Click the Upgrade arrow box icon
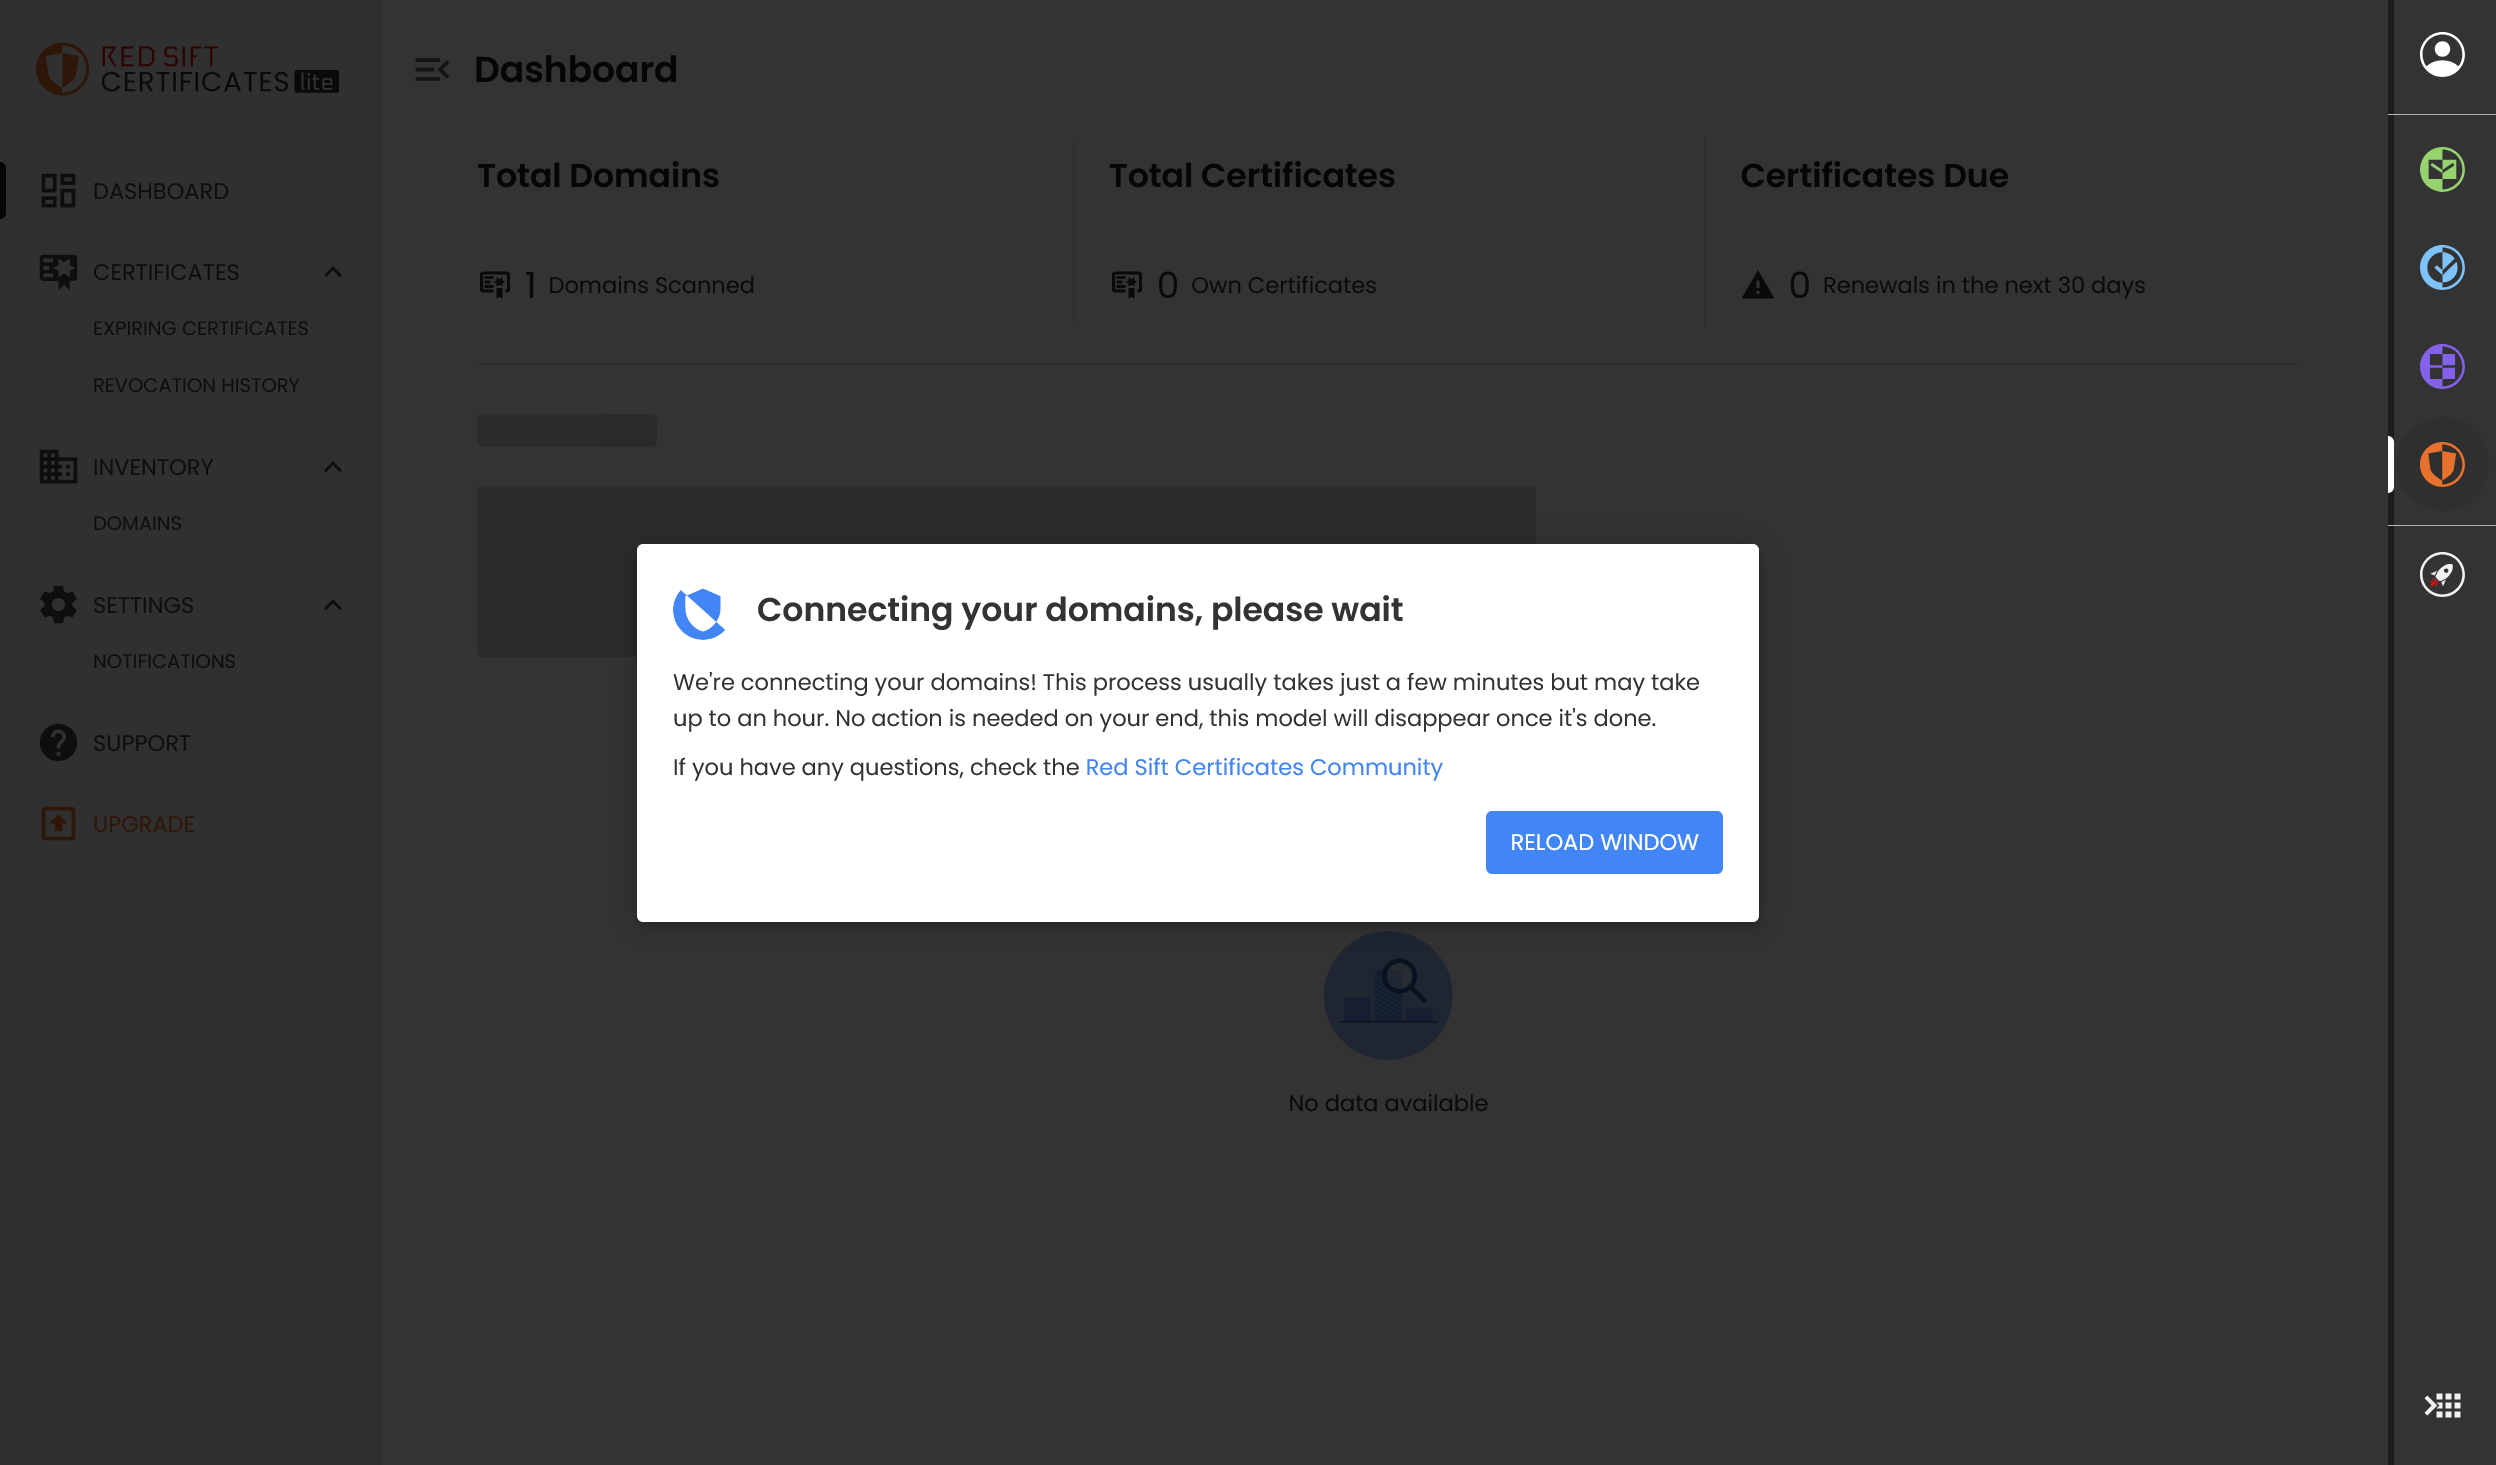 58,824
